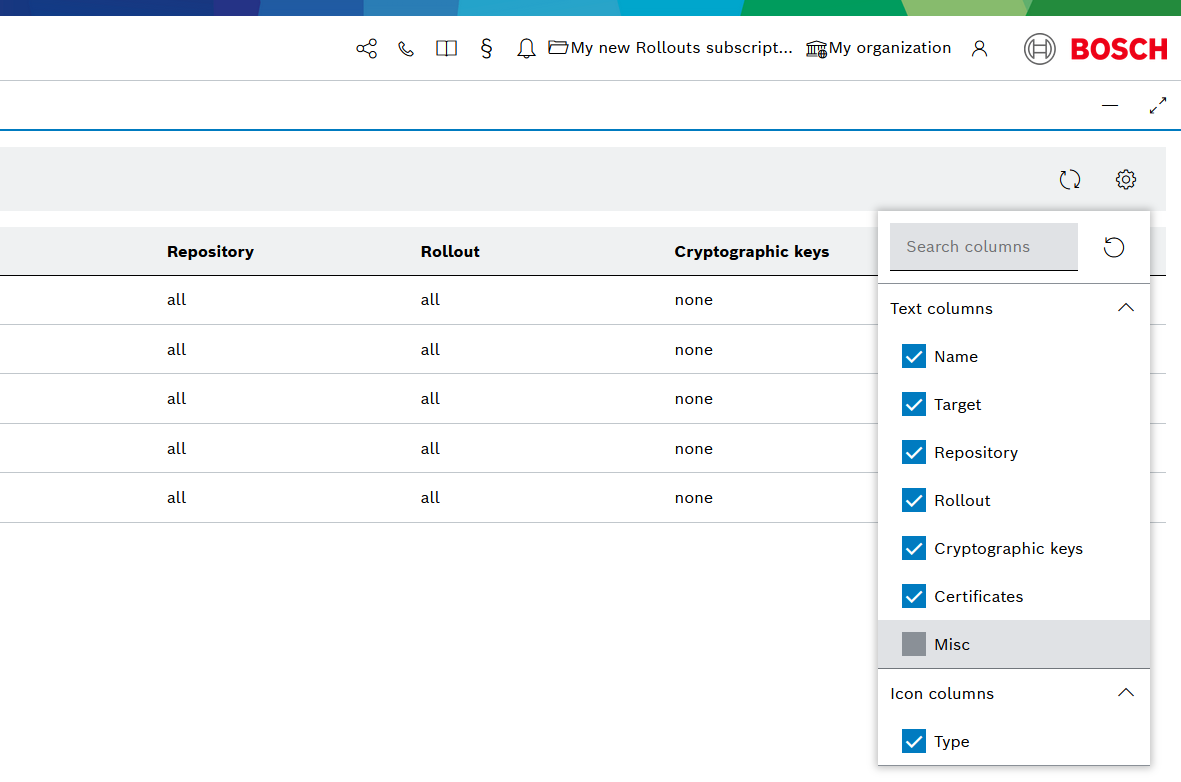
Task: Open My new Rollouts subscription selector
Action: tap(671, 48)
